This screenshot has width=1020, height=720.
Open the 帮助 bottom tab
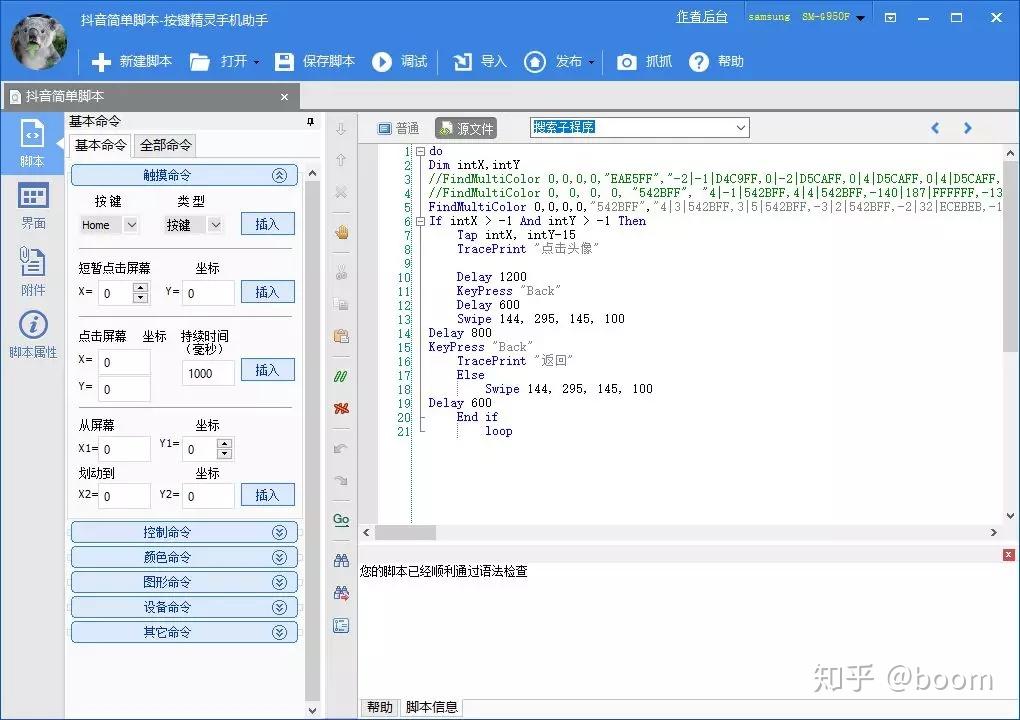(379, 707)
